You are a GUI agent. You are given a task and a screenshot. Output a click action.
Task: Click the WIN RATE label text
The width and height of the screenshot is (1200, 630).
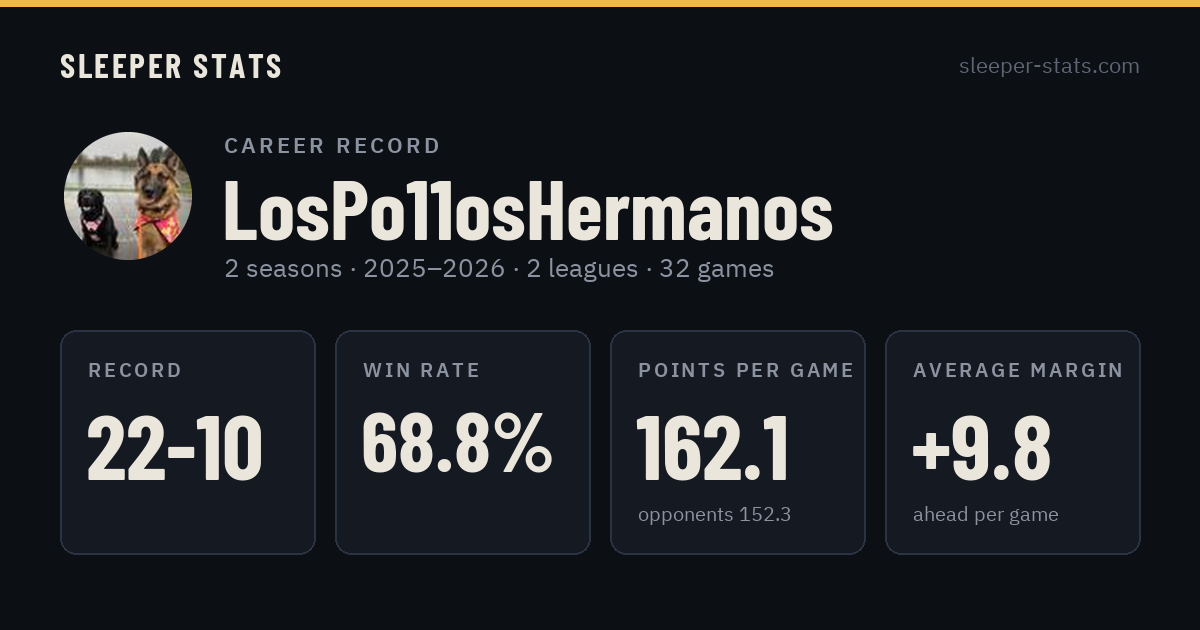[x=422, y=370]
